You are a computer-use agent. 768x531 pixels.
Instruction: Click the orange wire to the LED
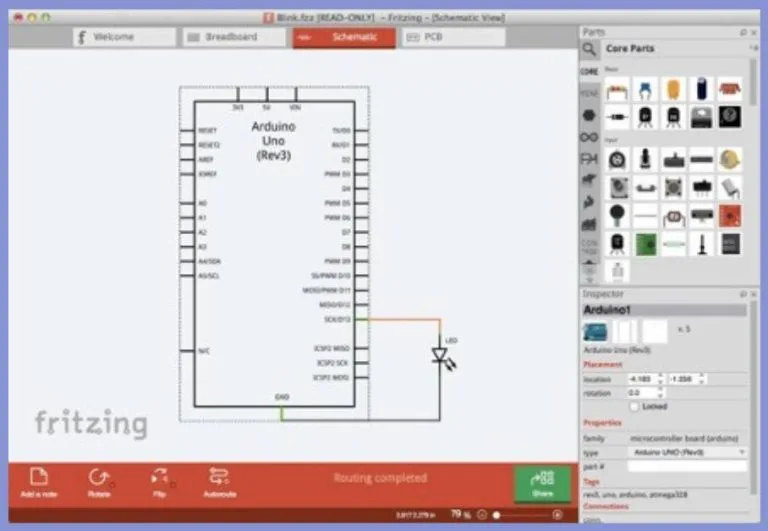coord(404,320)
